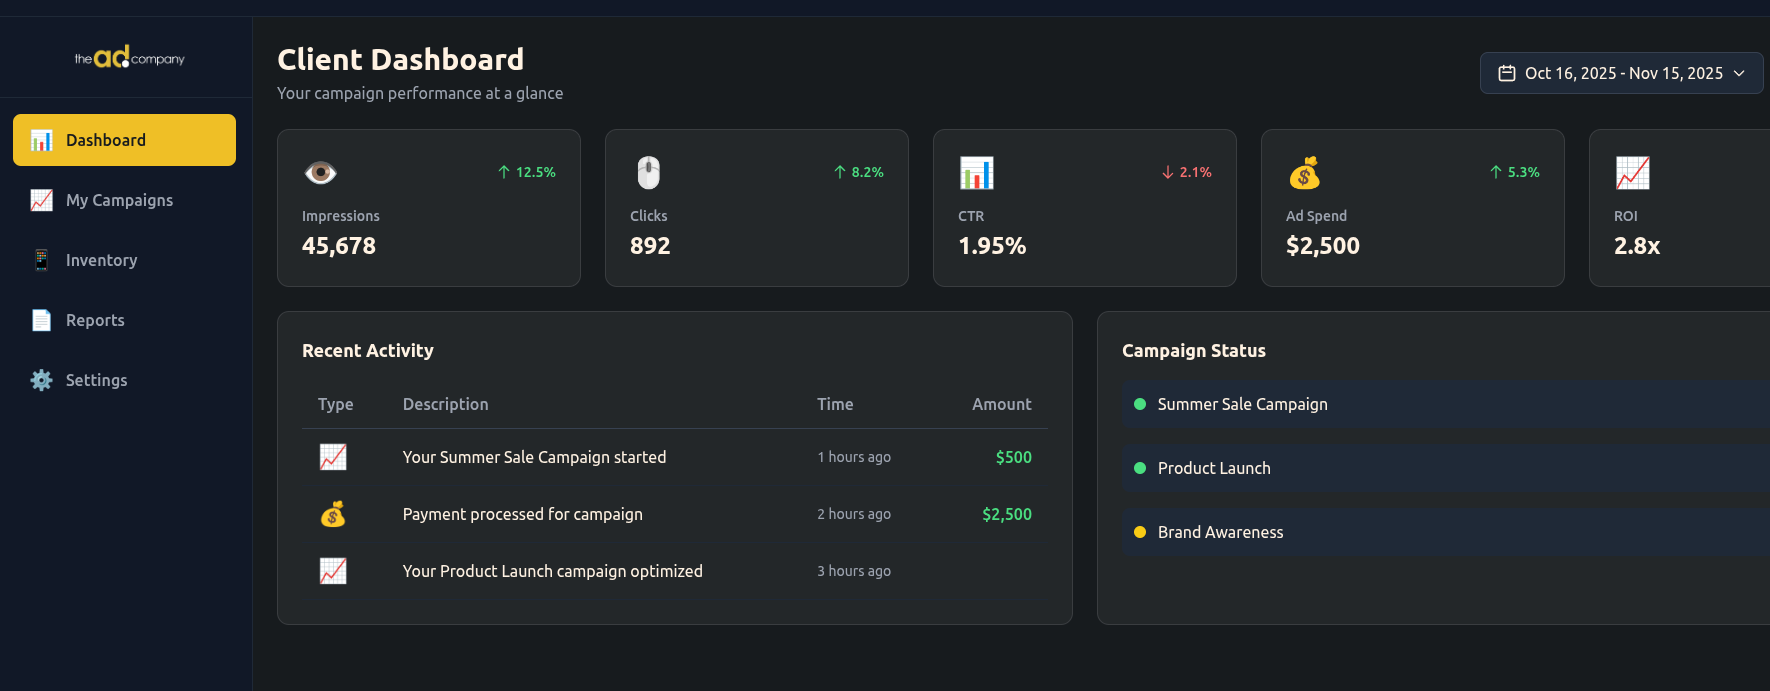Open the Dashboard menu item
This screenshot has width=1770, height=691.
pyautogui.click(x=124, y=140)
